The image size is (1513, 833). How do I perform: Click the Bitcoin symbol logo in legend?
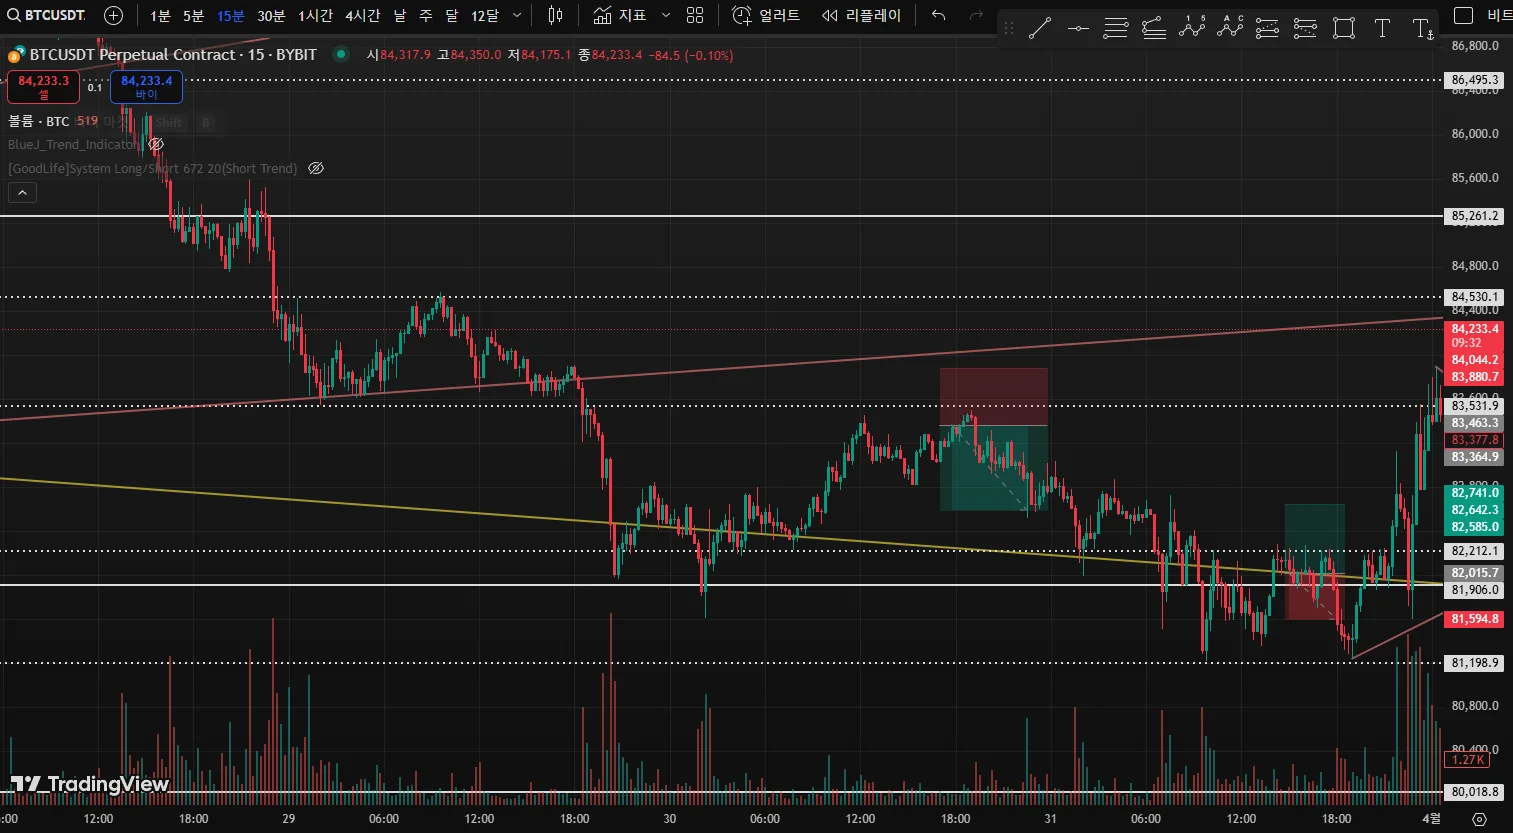tap(16, 55)
